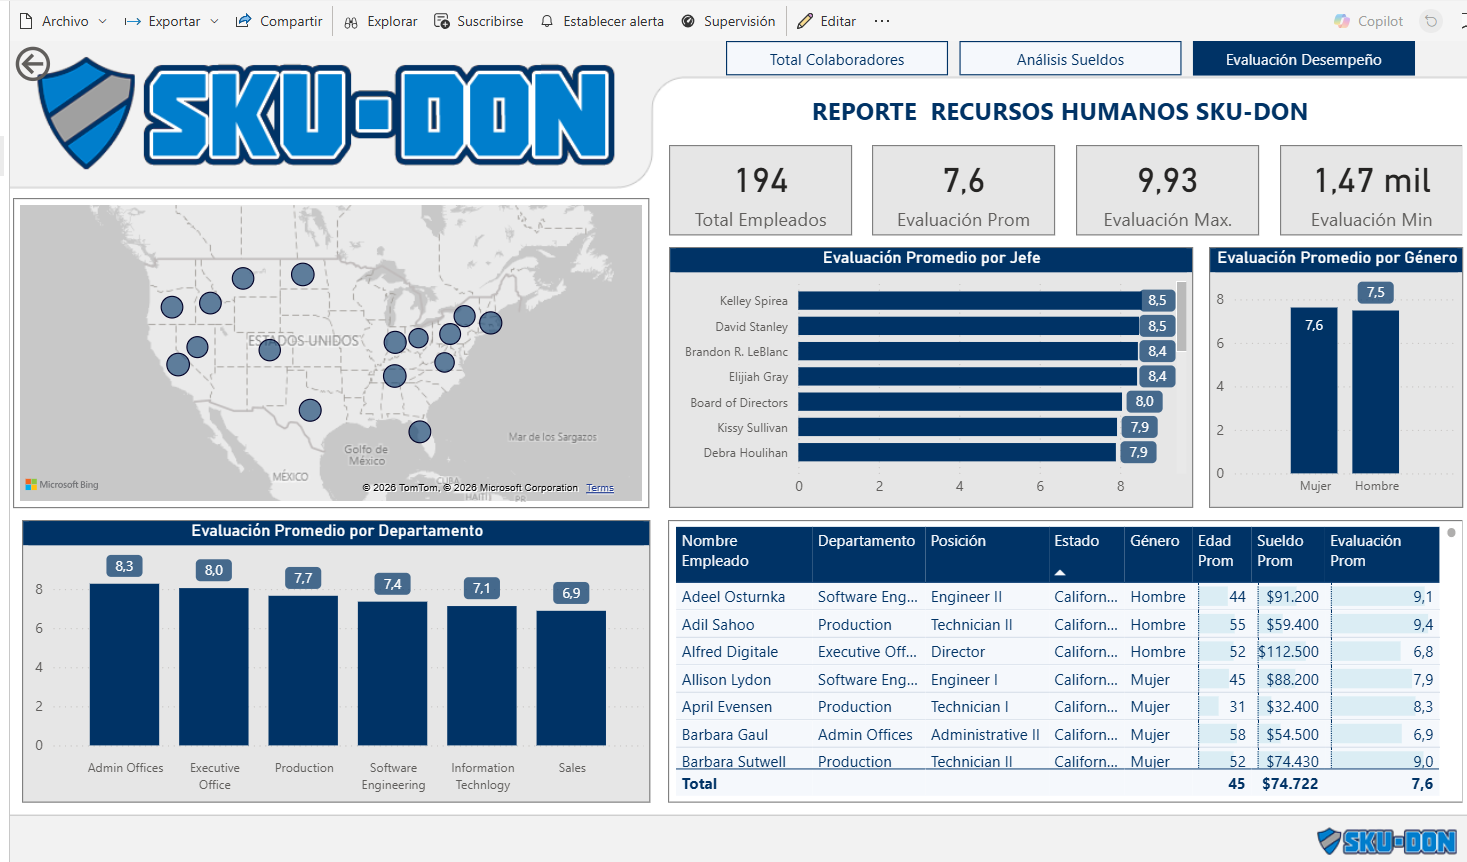Click the reset undo circular icon
The image size is (1467, 862).
(1431, 21)
